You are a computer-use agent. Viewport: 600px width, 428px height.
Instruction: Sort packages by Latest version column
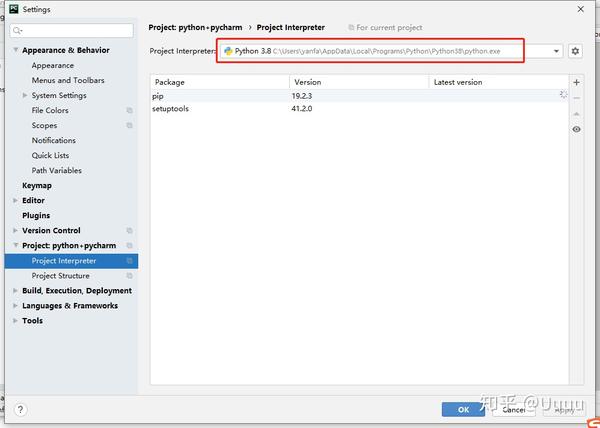(x=498, y=82)
